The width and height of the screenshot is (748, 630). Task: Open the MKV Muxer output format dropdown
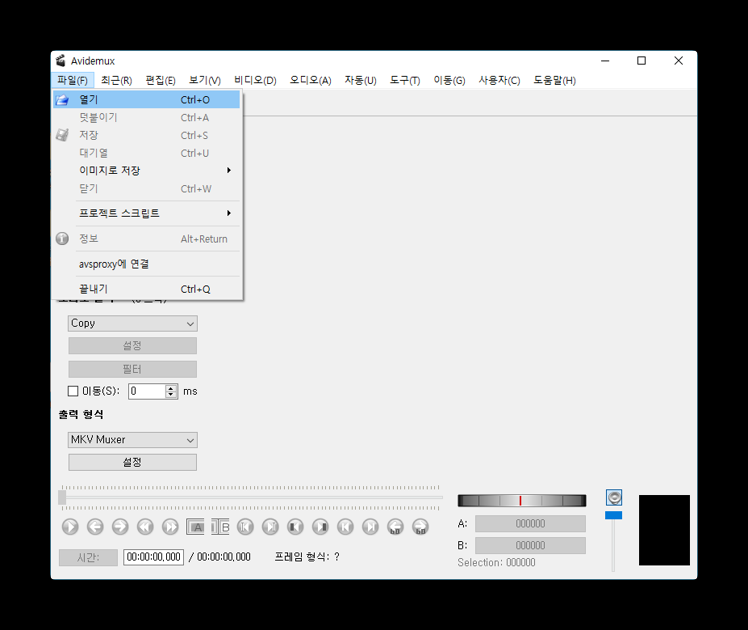(133, 440)
